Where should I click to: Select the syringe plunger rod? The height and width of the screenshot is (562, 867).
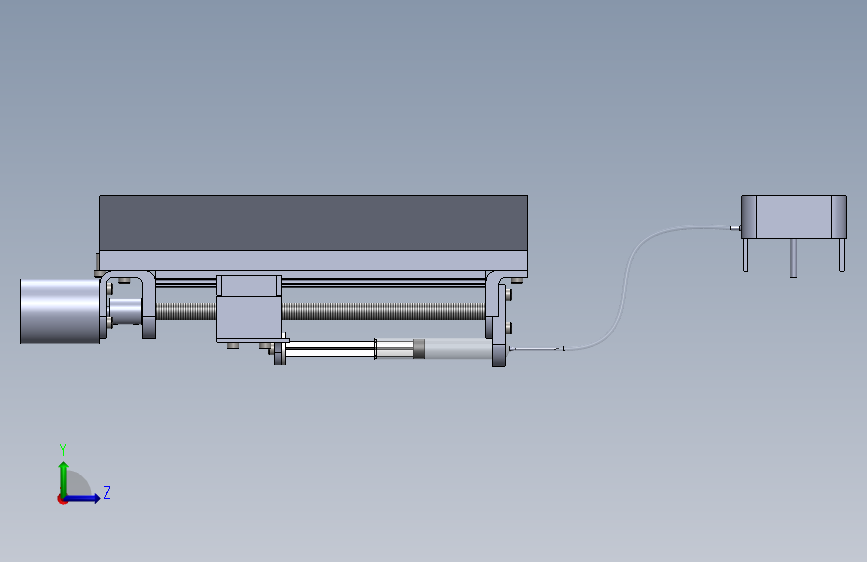[330, 349]
